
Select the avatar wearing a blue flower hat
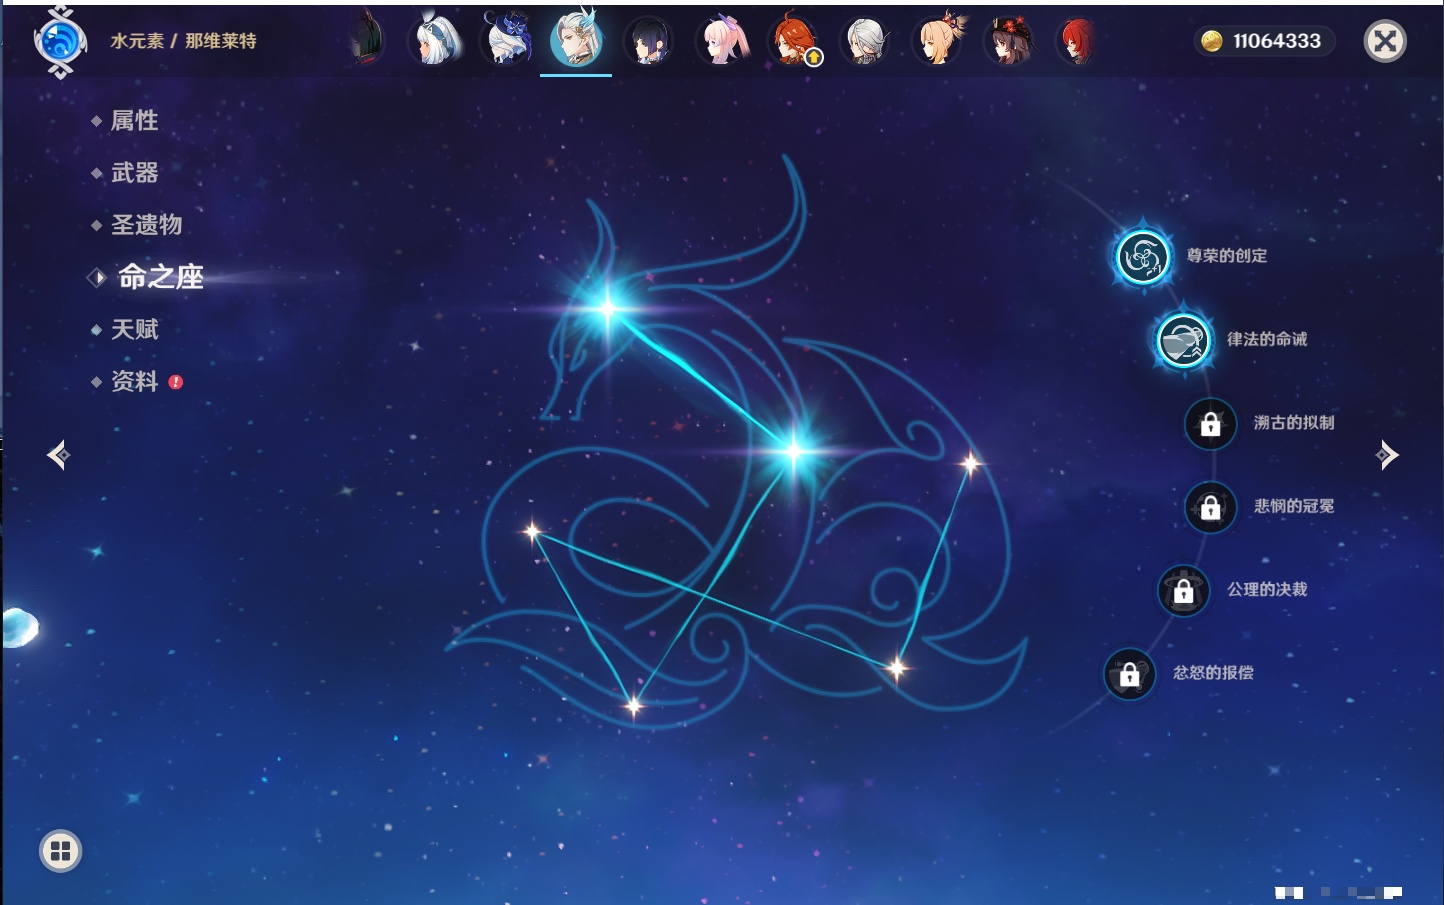tap(506, 41)
